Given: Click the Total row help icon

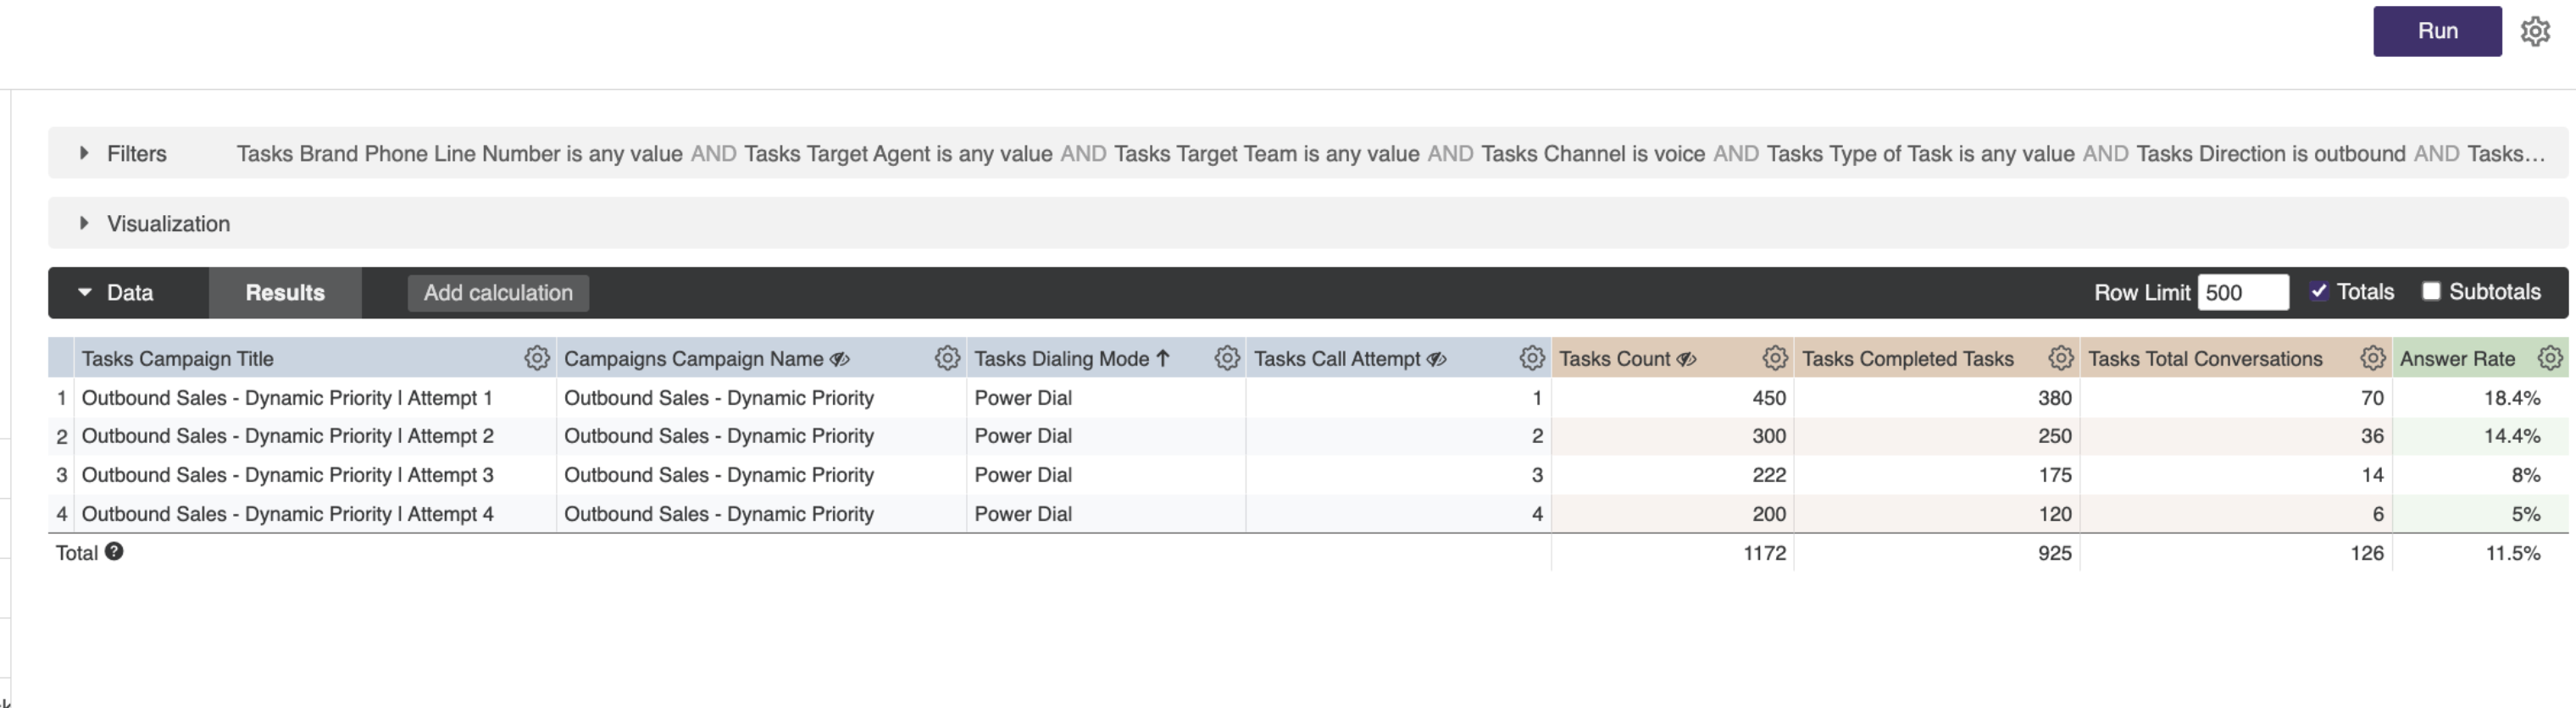Looking at the screenshot, I should pyautogui.click(x=114, y=551).
